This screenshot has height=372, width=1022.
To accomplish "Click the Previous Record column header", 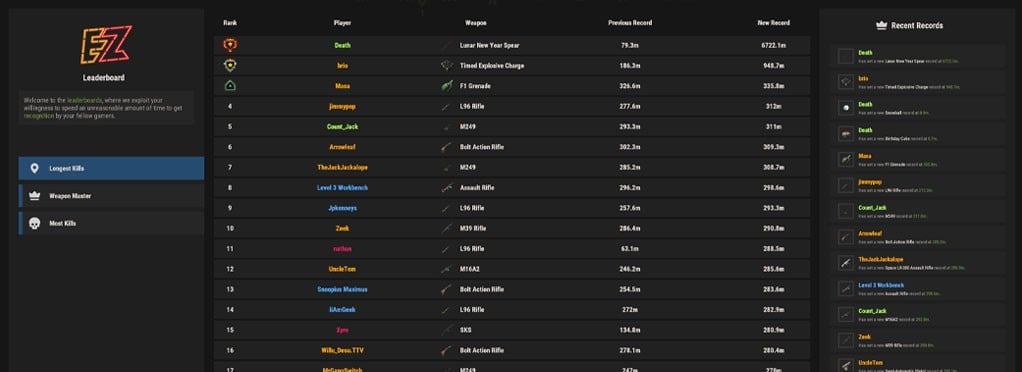I will pos(630,23).
